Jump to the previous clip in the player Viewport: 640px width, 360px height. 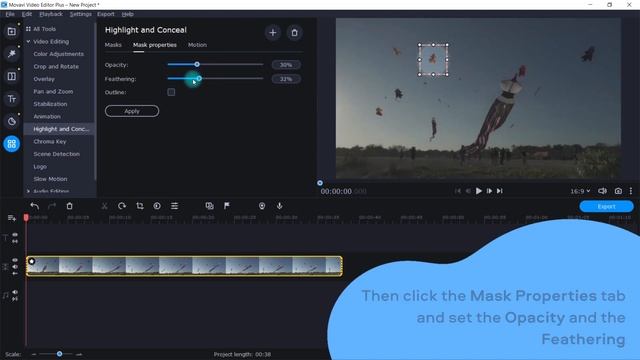(x=458, y=191)
